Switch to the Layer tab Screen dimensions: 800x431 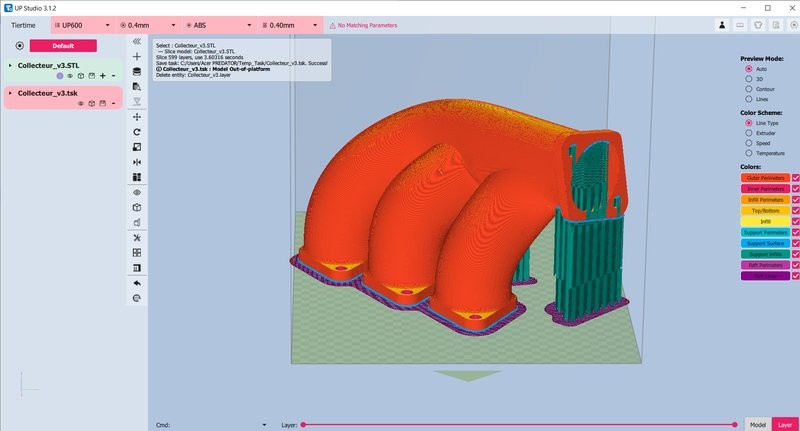tap(784, 425)
